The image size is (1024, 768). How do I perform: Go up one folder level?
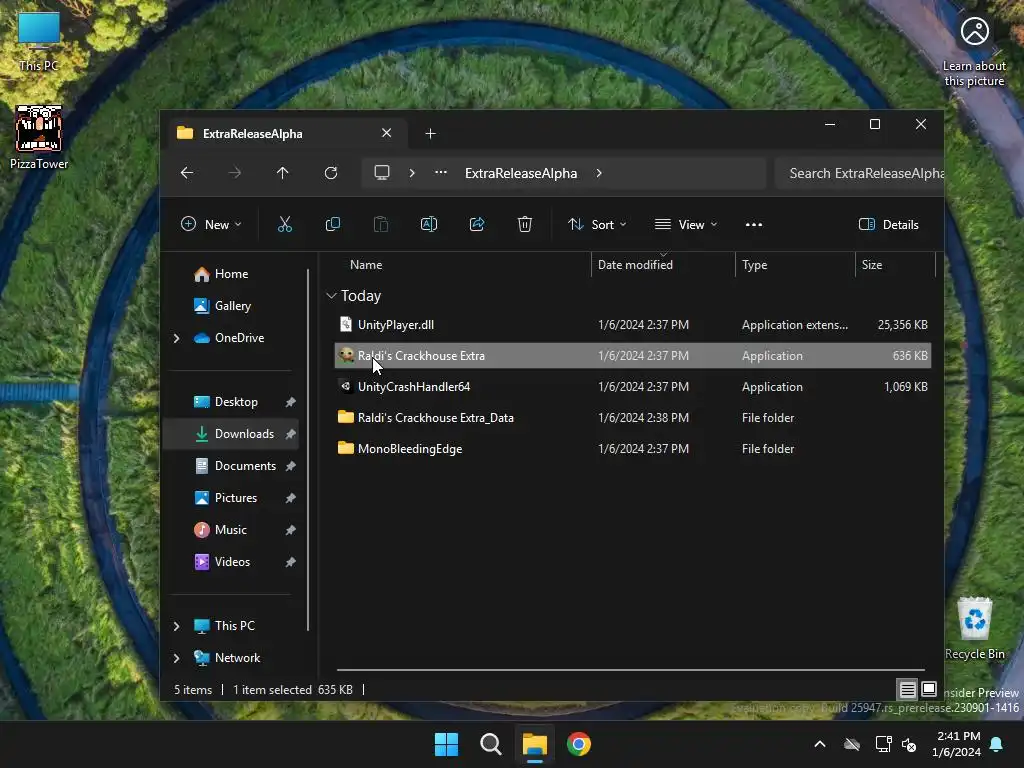(282, 173)
